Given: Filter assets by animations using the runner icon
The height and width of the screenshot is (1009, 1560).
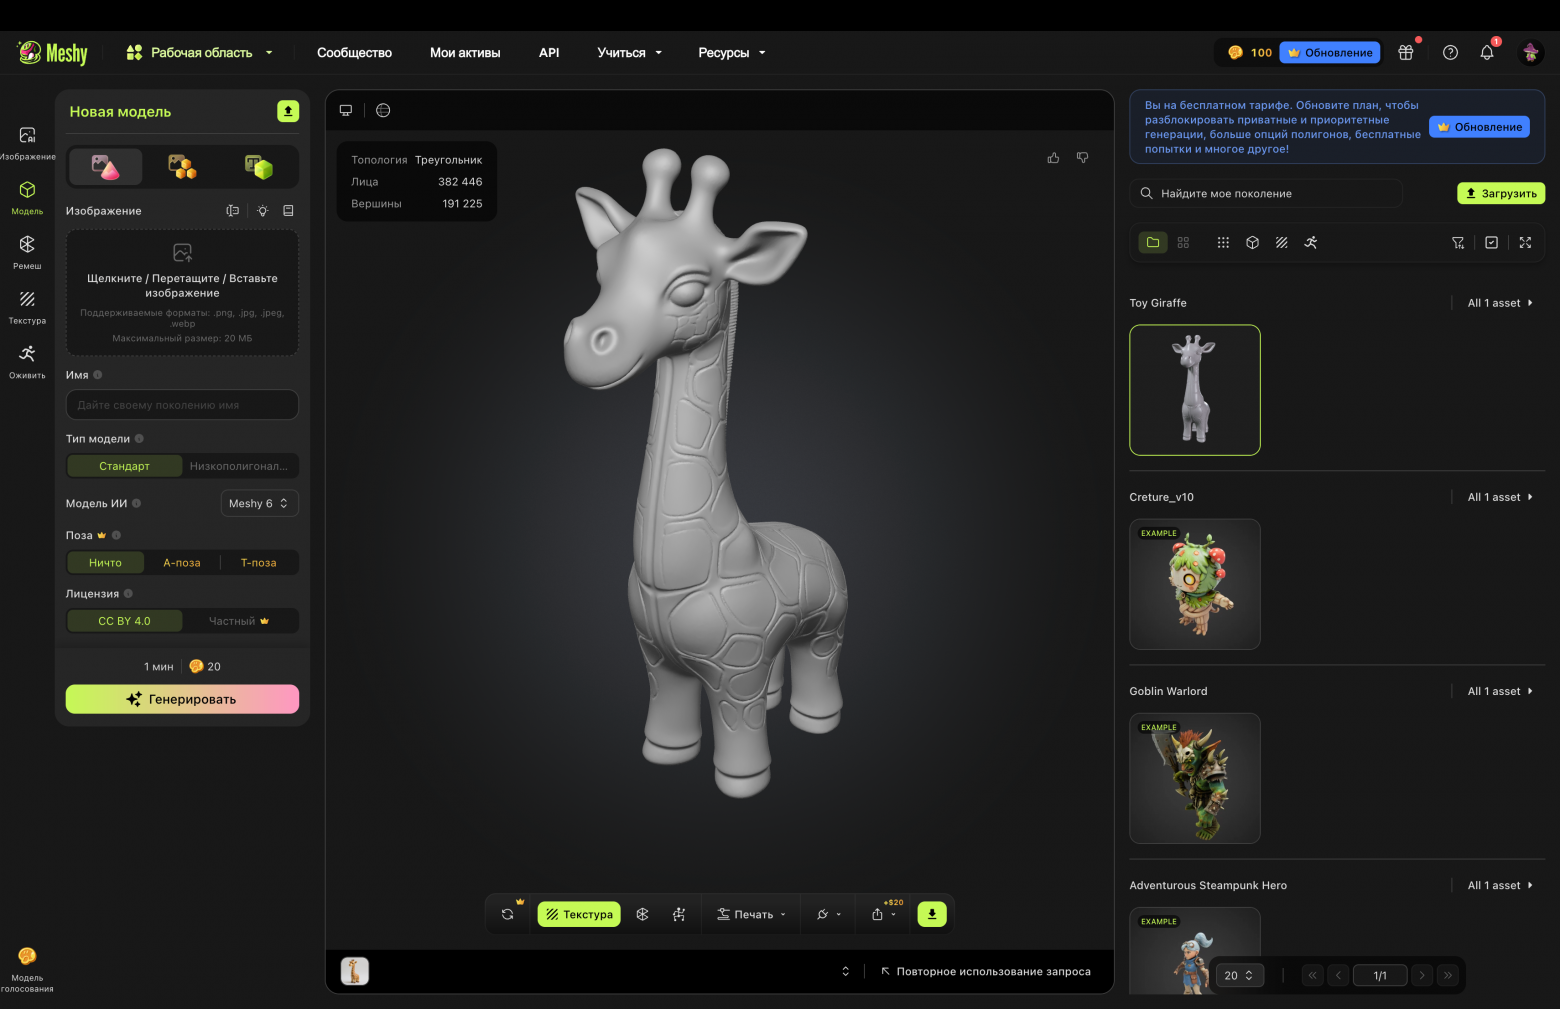Looking at the screenshot, I should 1311,242.
